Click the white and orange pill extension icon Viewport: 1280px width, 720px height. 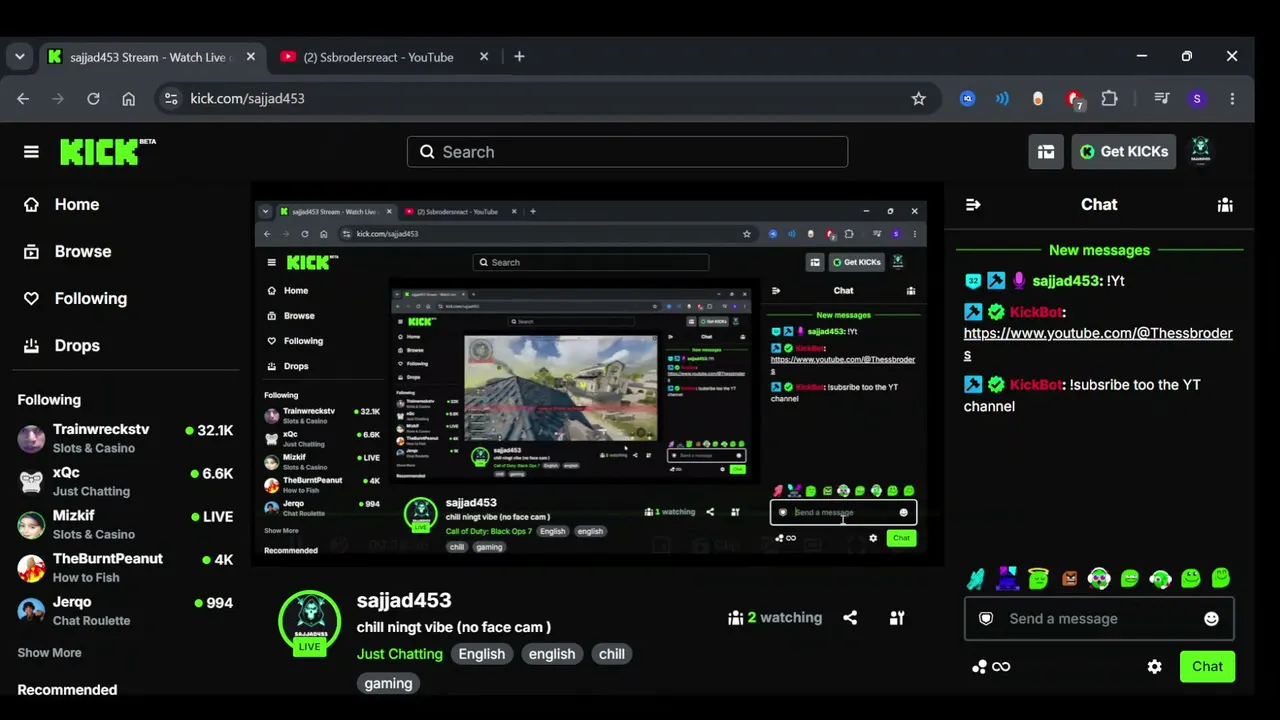click(x=1038, y=98)
